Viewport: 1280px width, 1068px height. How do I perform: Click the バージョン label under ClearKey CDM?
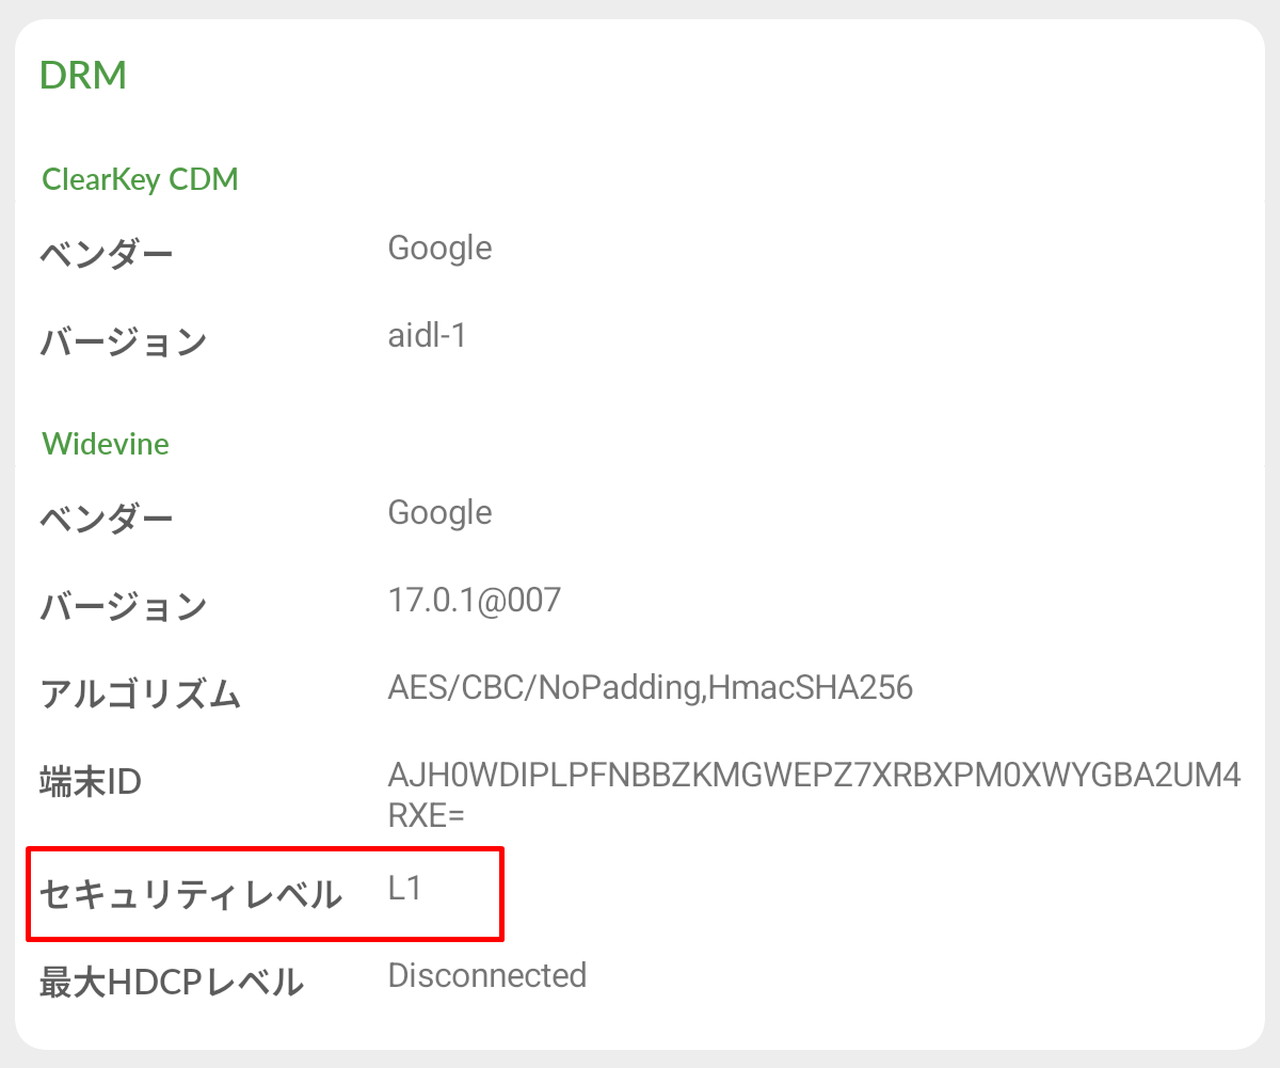point(123,342)
